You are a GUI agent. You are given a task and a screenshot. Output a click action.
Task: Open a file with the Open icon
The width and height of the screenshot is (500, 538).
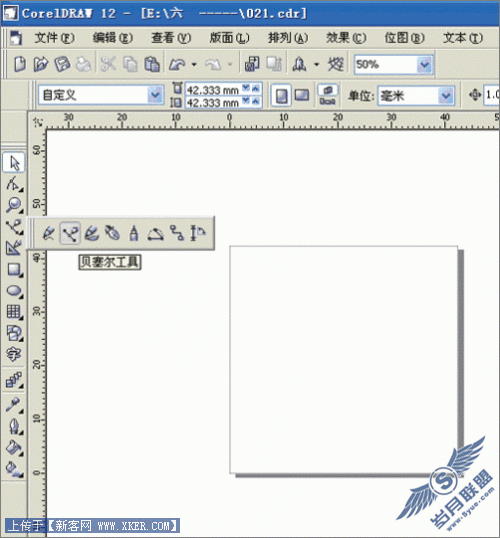[41, 64]
